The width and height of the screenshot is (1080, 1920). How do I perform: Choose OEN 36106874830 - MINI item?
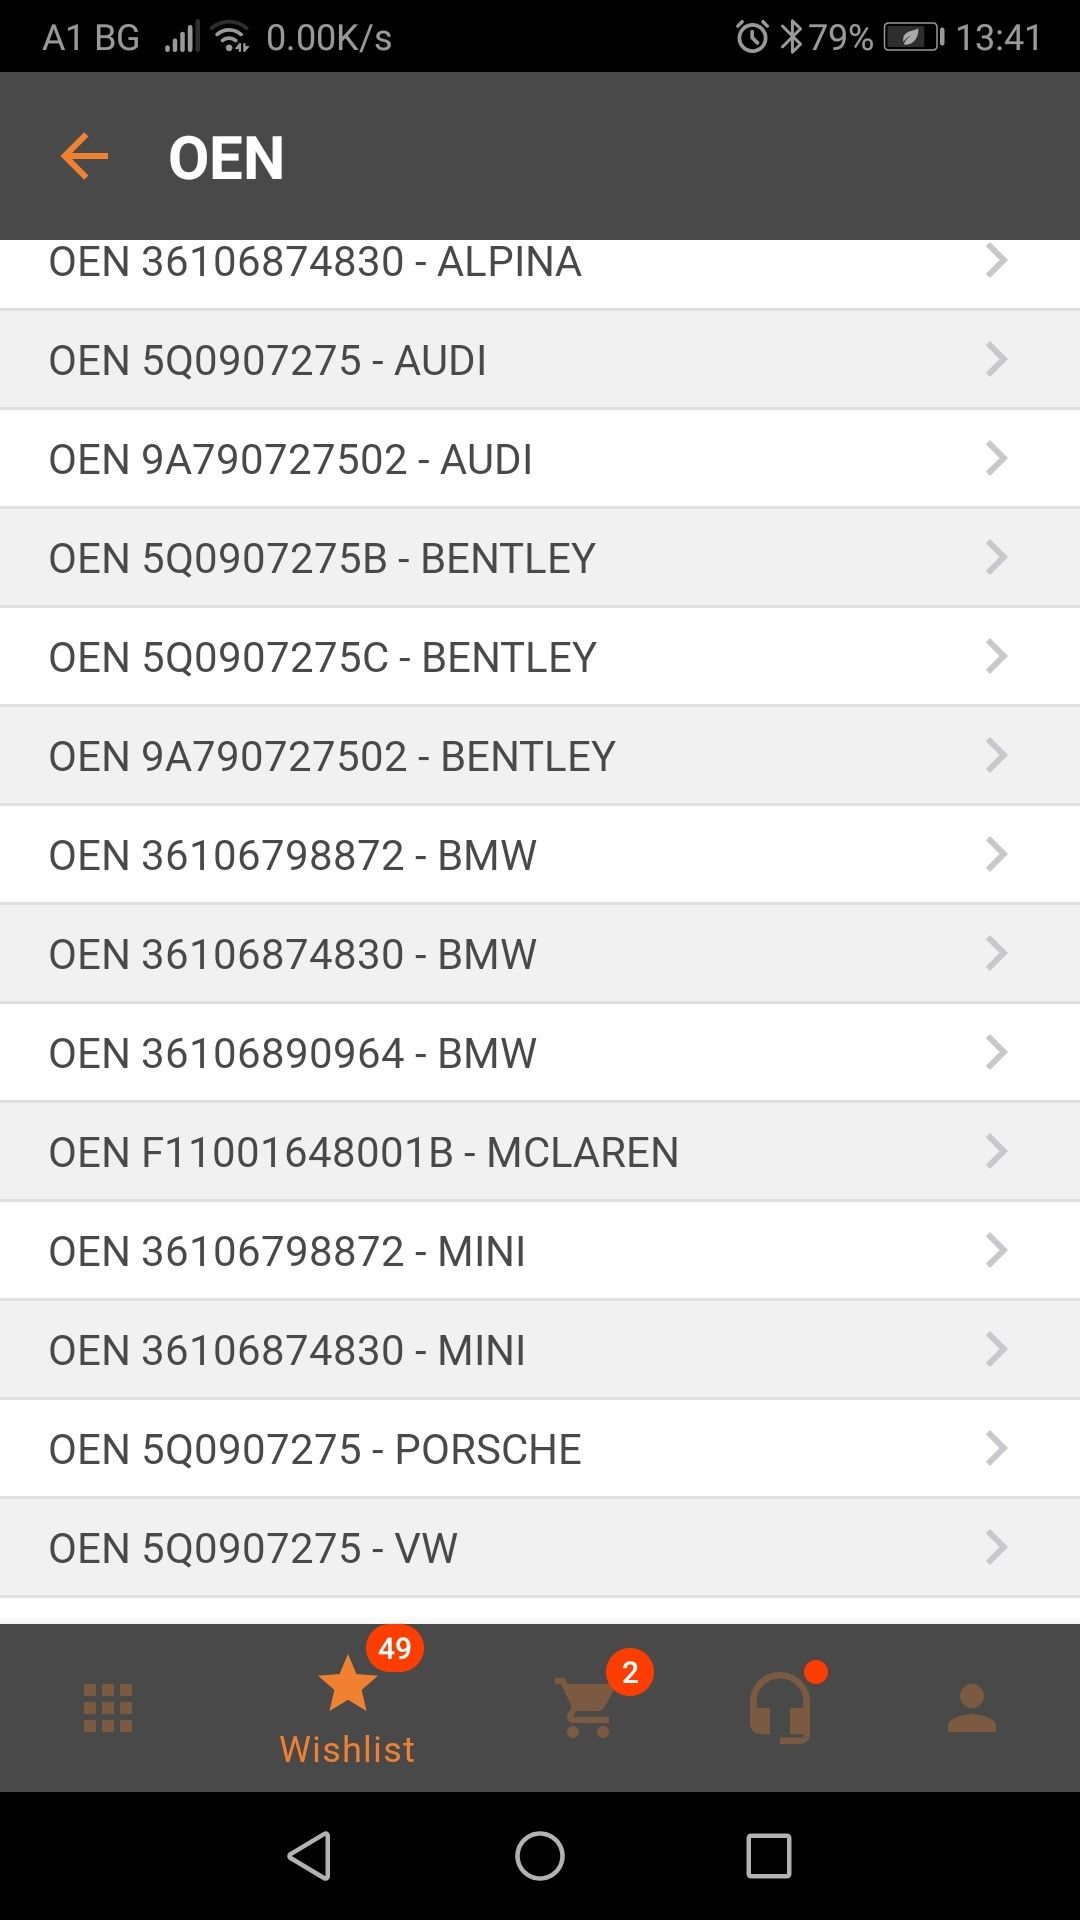[540, 1350]
